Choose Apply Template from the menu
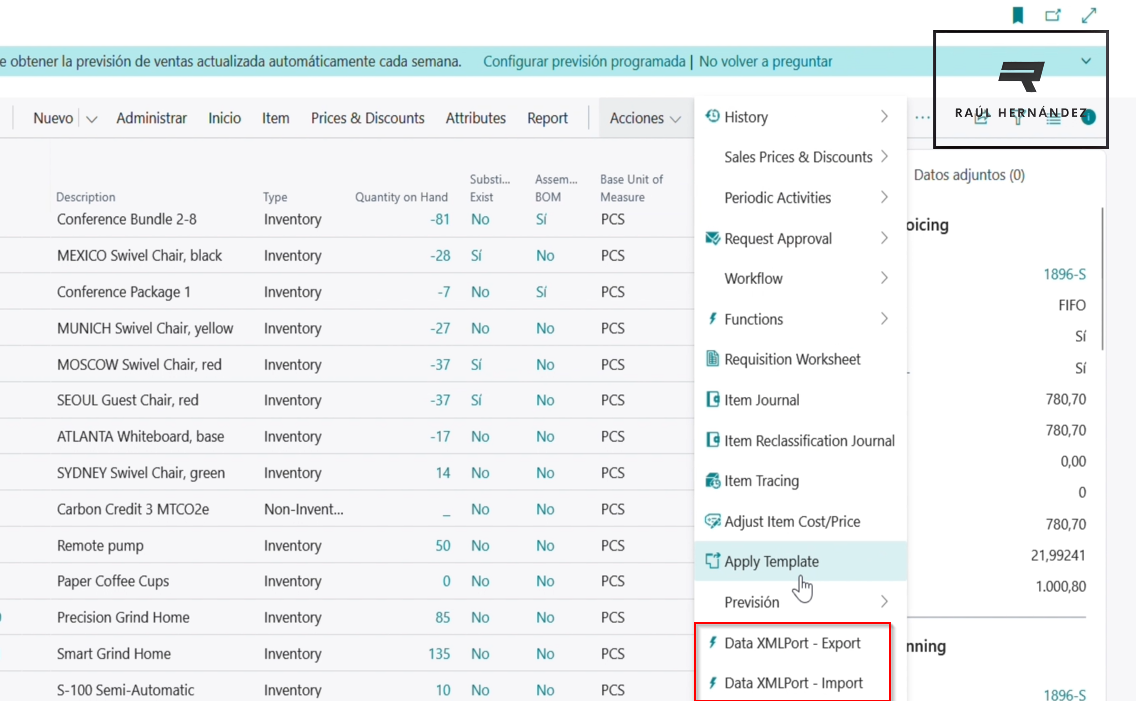This screenshot has height=701, width=1136. (771, 561)
